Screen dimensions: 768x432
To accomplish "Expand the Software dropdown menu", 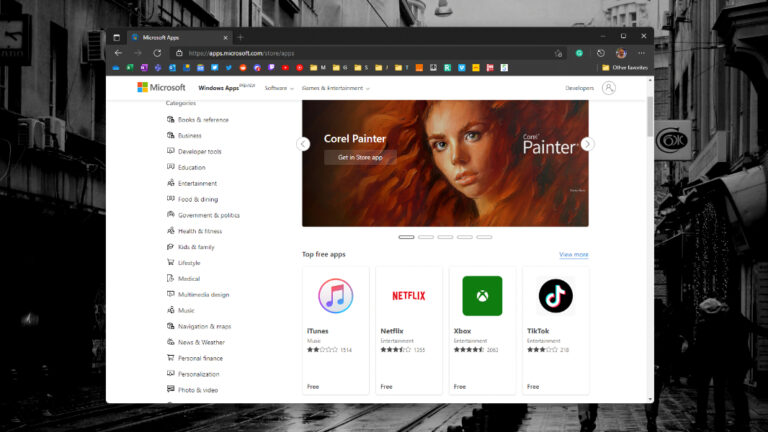I will point(279,88).
